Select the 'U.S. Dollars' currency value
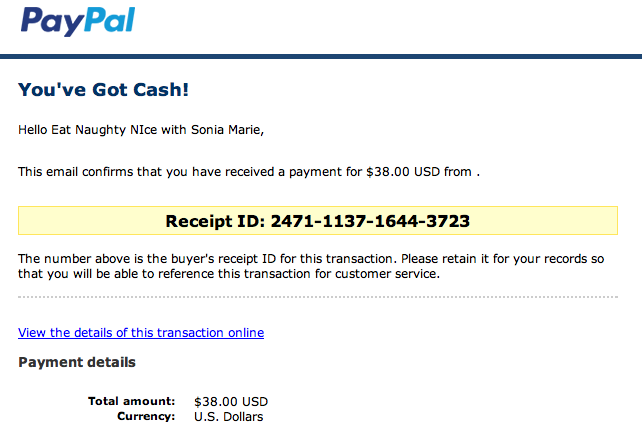Image resolution: width=642 pixels, height=422 pixels. (x=228, y=416)
